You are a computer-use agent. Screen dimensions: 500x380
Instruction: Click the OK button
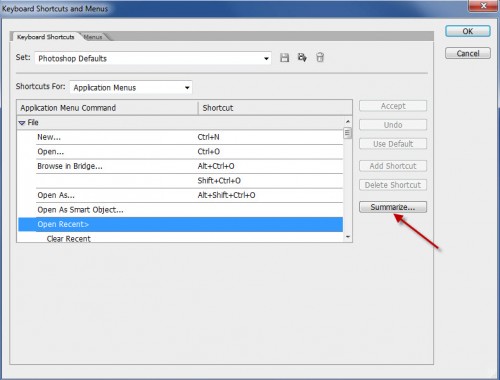(468, 31)
